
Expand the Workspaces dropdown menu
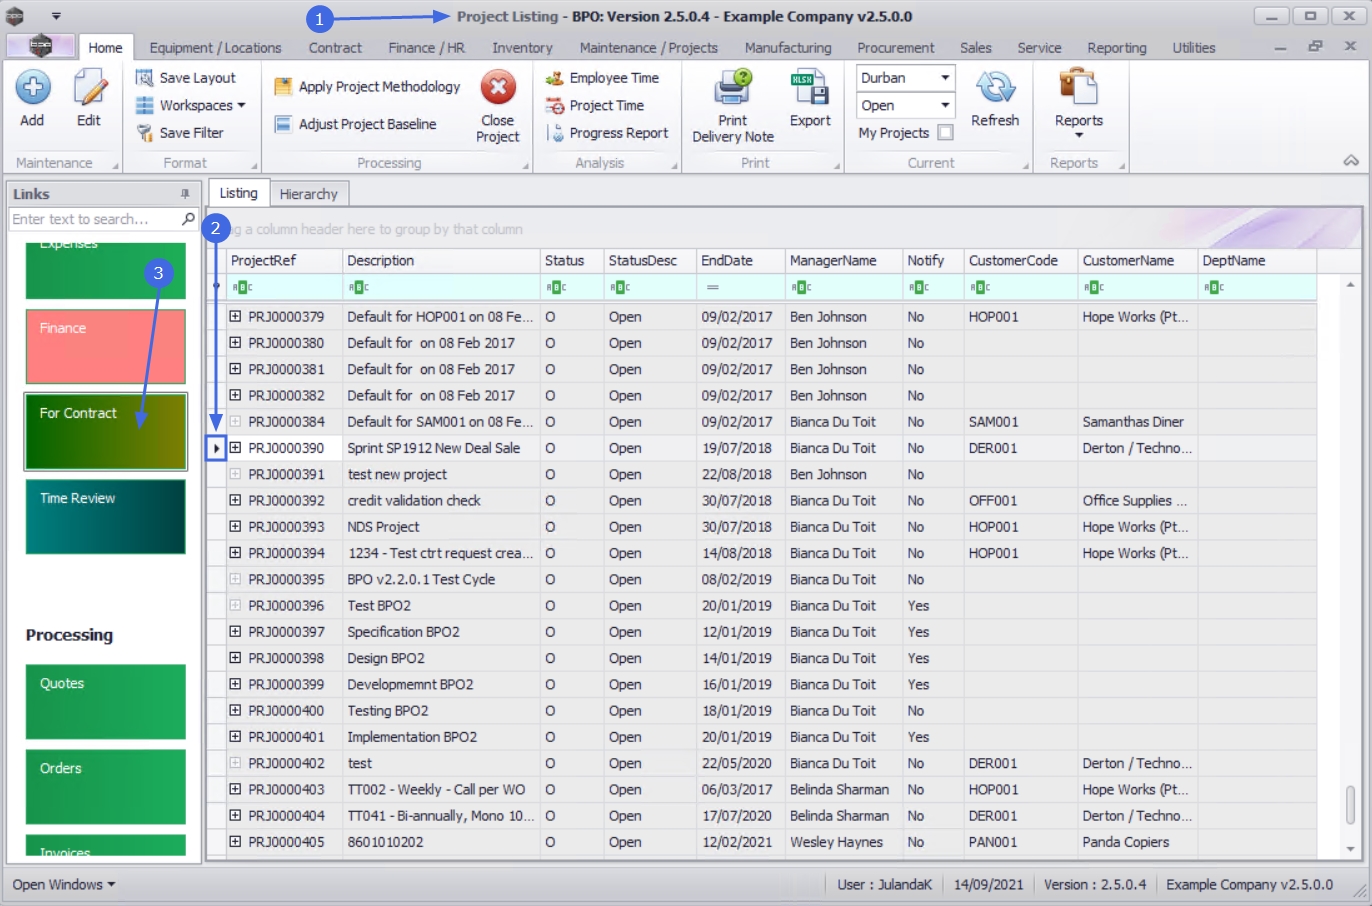pyautogui.click(x=241, y=105)
